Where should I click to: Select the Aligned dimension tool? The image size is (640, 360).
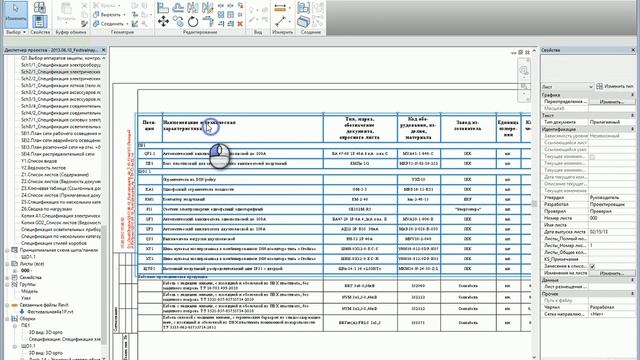click(x=280, y=21)
